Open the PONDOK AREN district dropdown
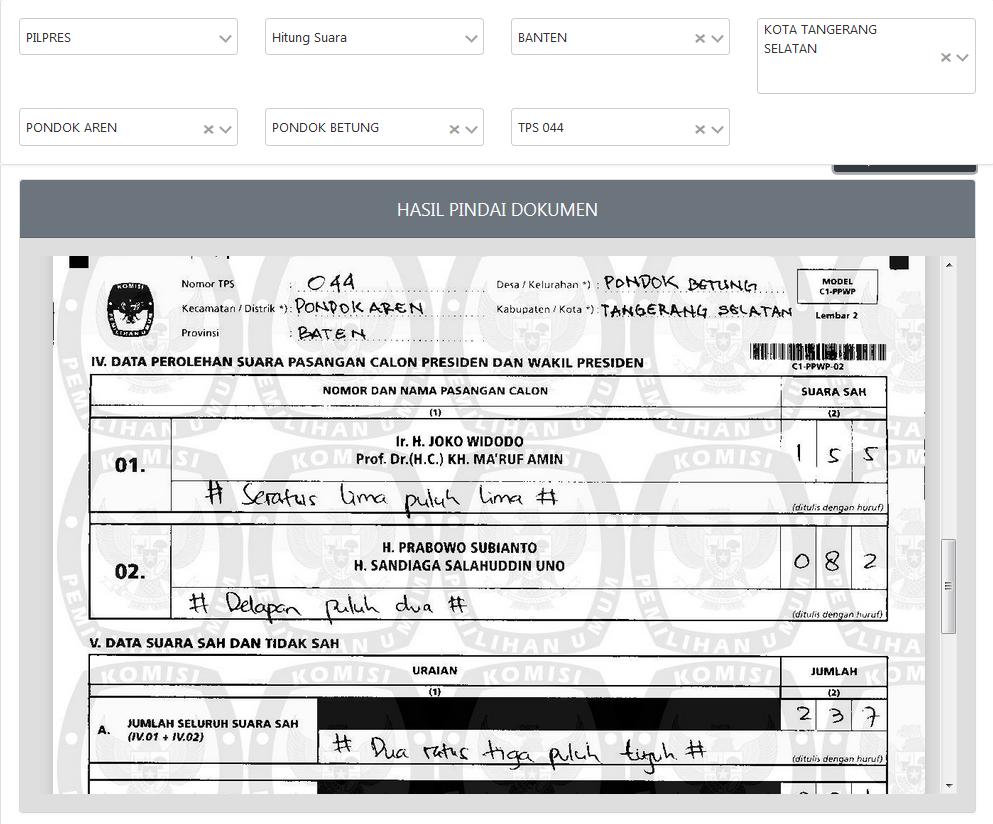 (129, 127)
